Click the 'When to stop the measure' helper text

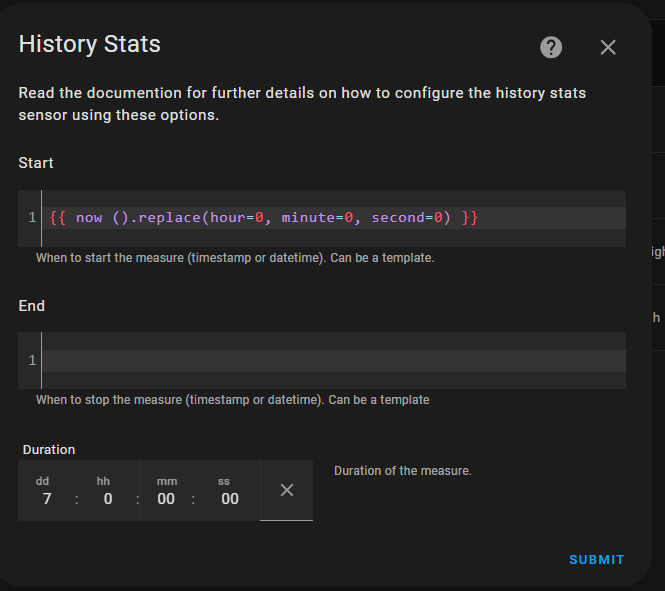point(232,400)
